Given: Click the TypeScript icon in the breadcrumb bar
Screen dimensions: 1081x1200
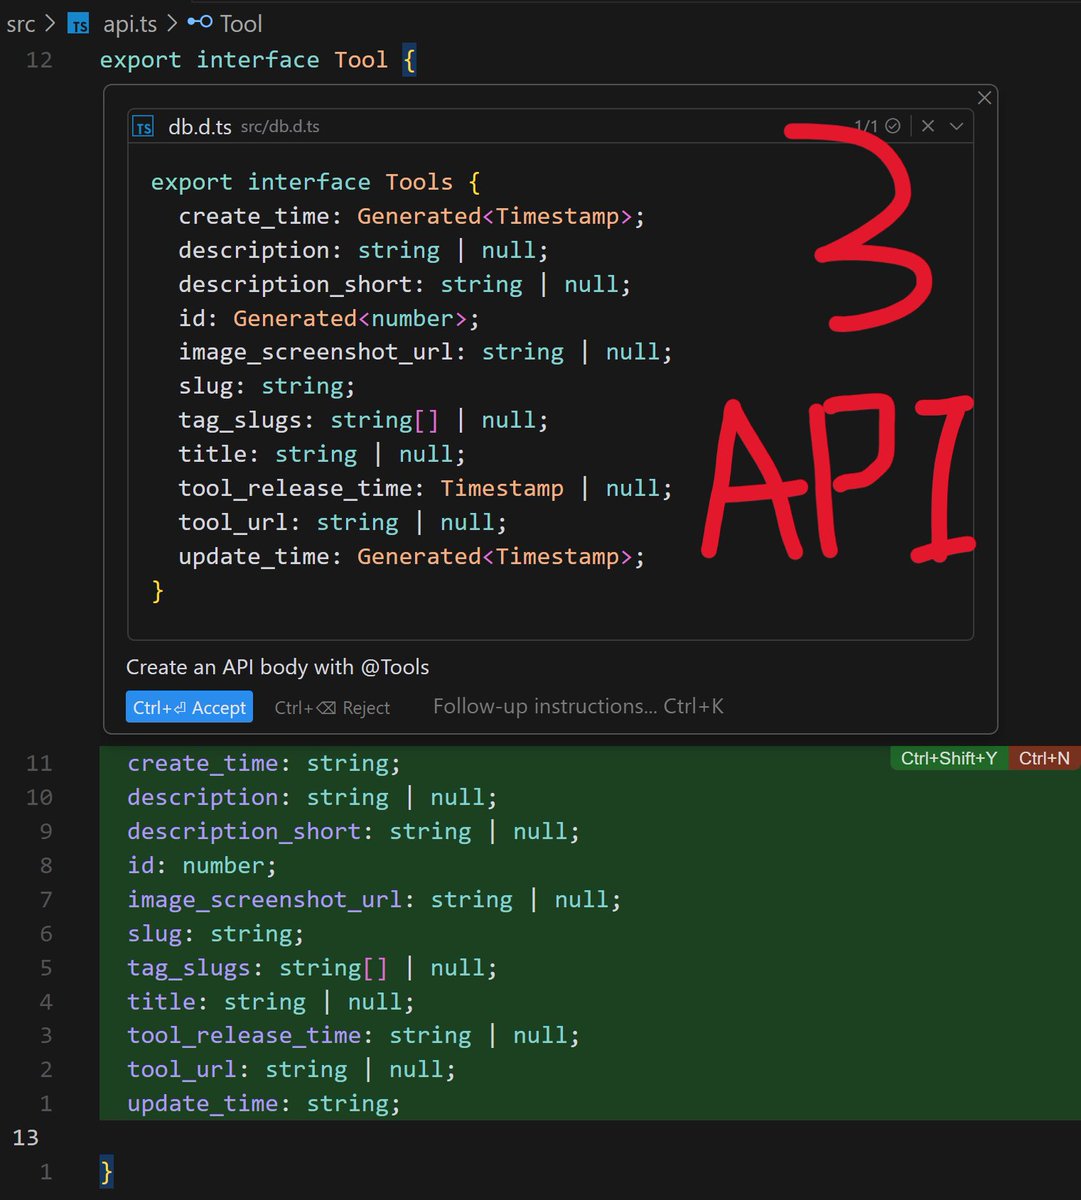Looking at the screenshot, I should click(79, 23).
